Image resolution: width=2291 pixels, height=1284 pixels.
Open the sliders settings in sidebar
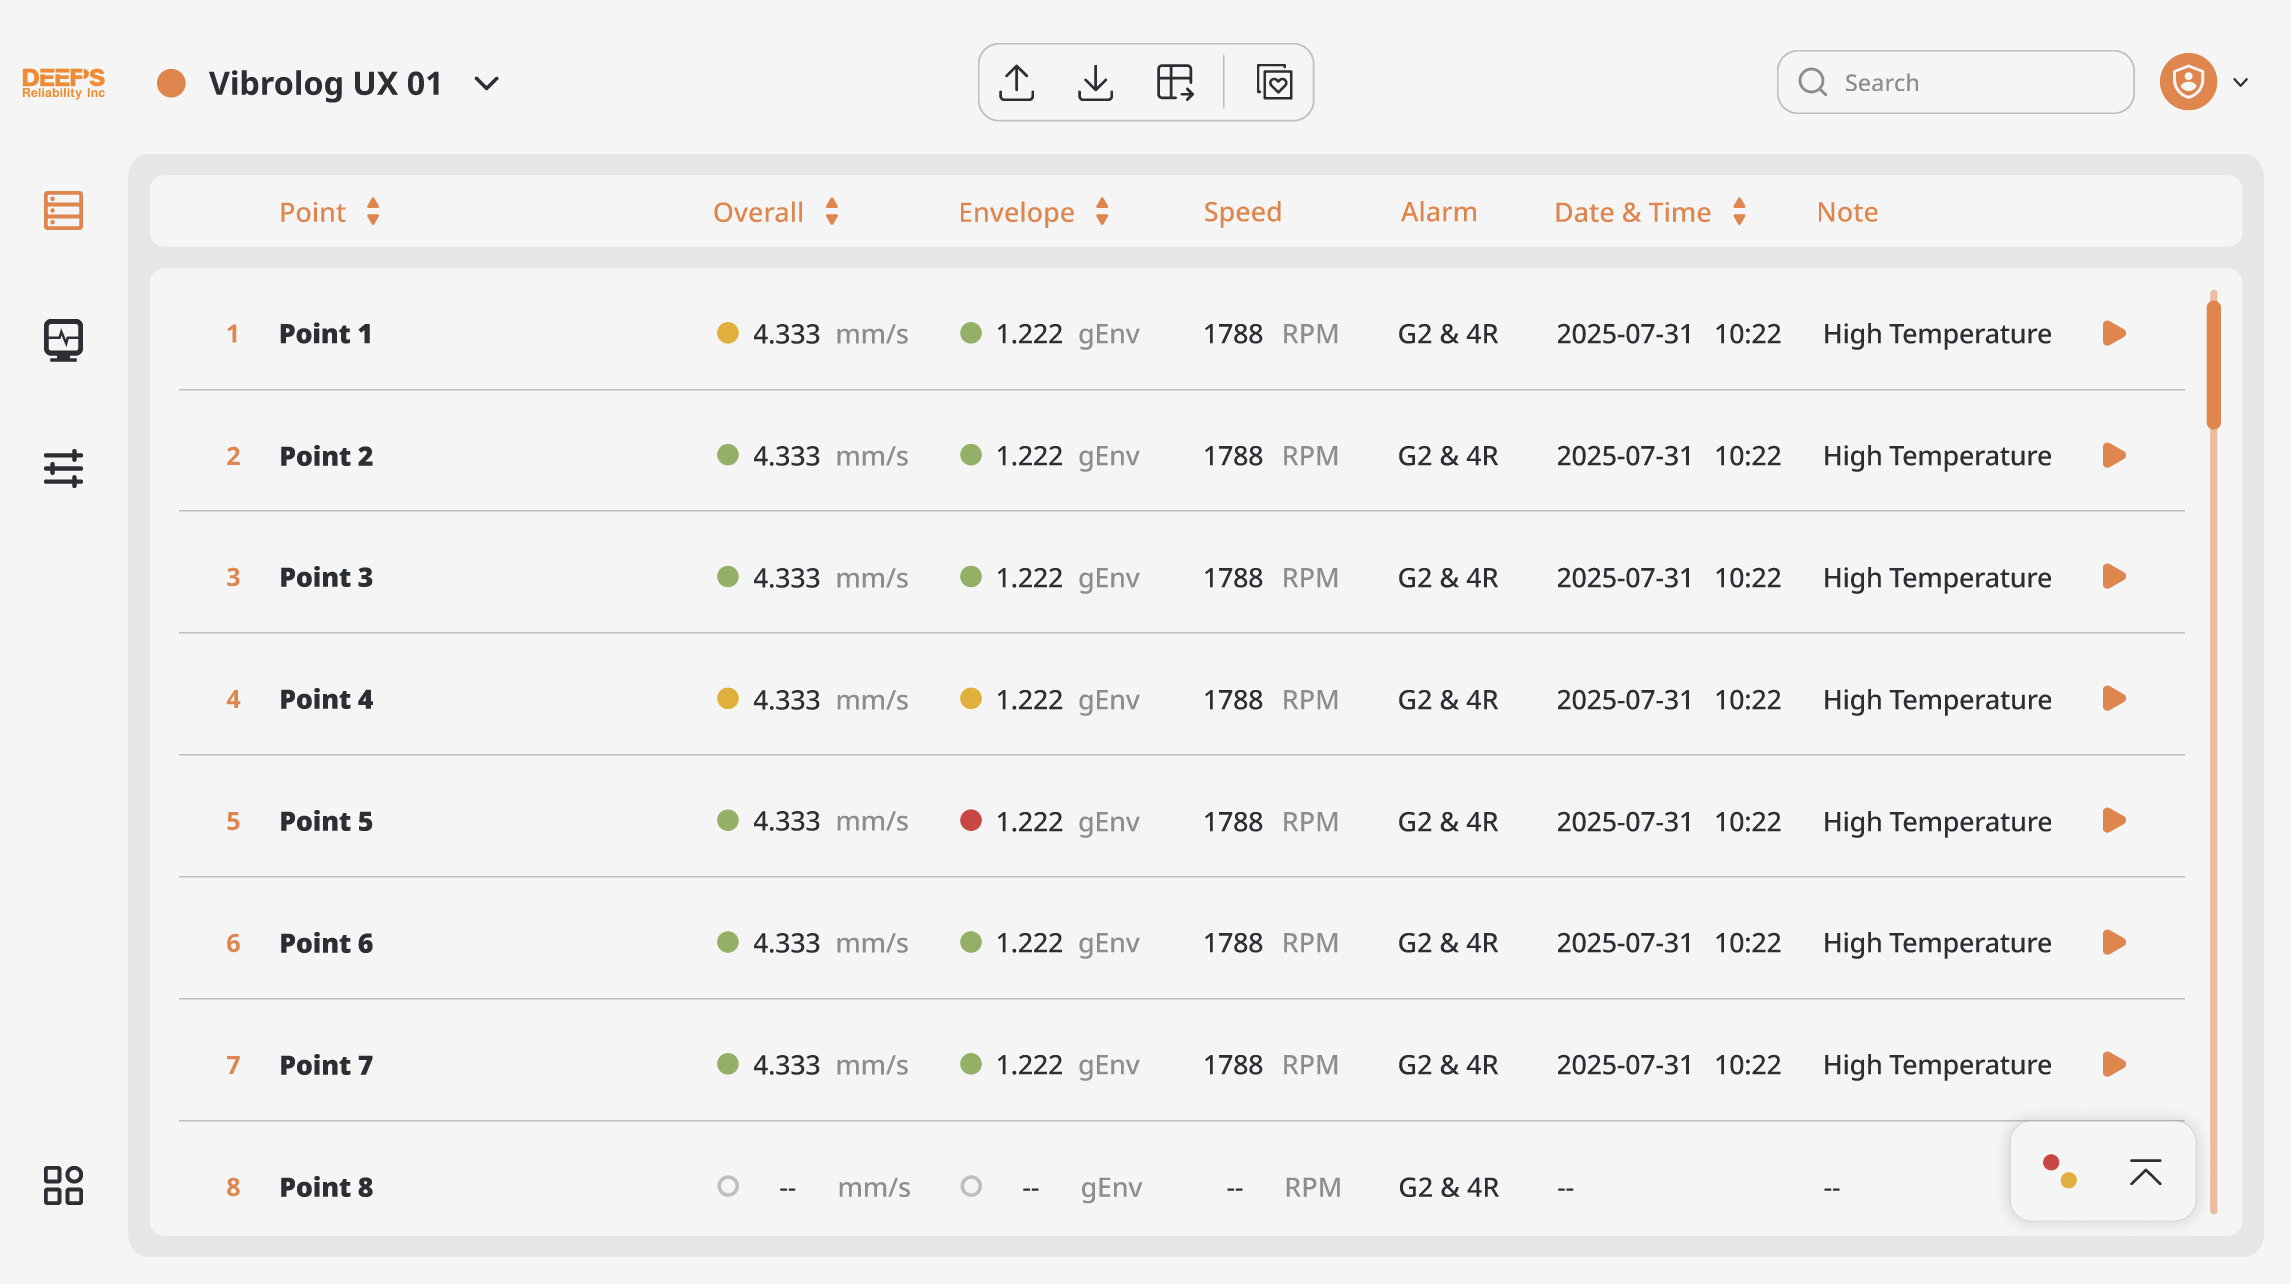(x=63, y=468)
